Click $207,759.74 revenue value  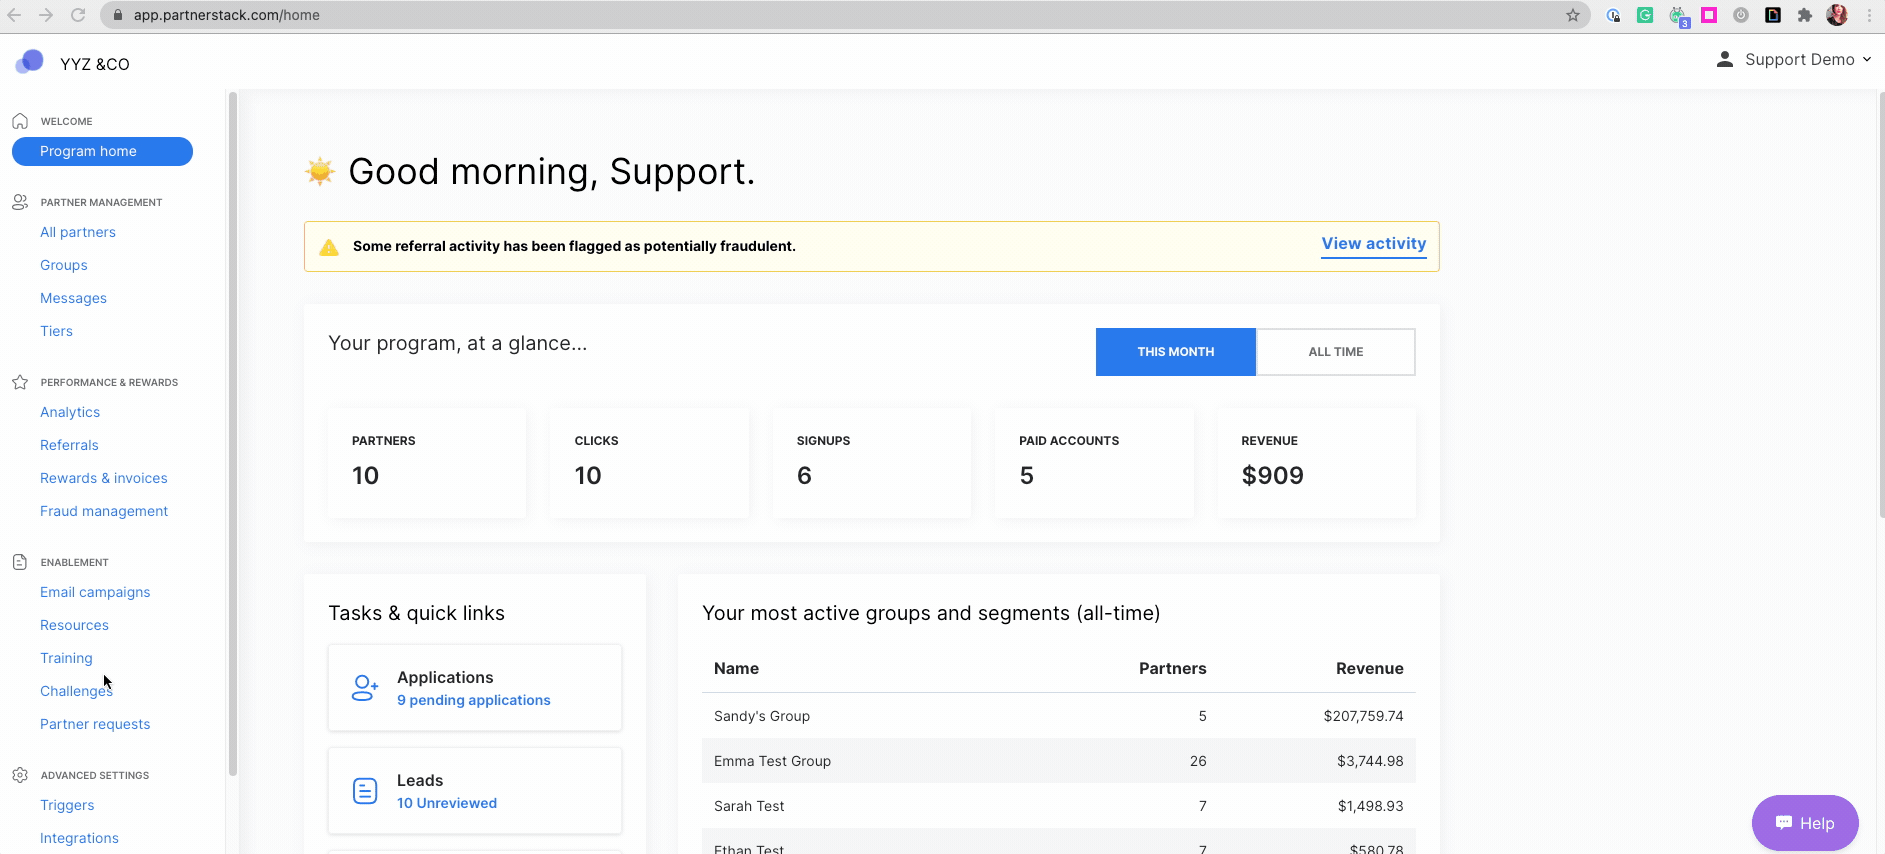(1363, 716)
